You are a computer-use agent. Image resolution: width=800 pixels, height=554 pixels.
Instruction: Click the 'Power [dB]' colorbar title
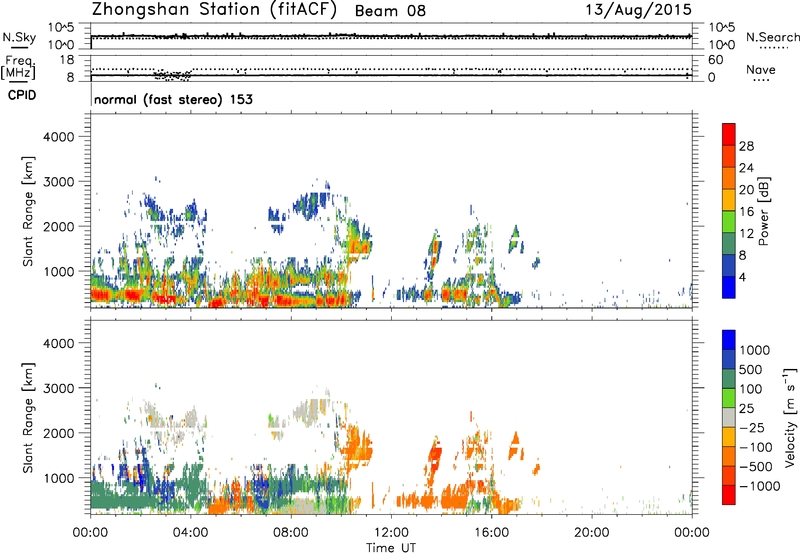[764, 211]
